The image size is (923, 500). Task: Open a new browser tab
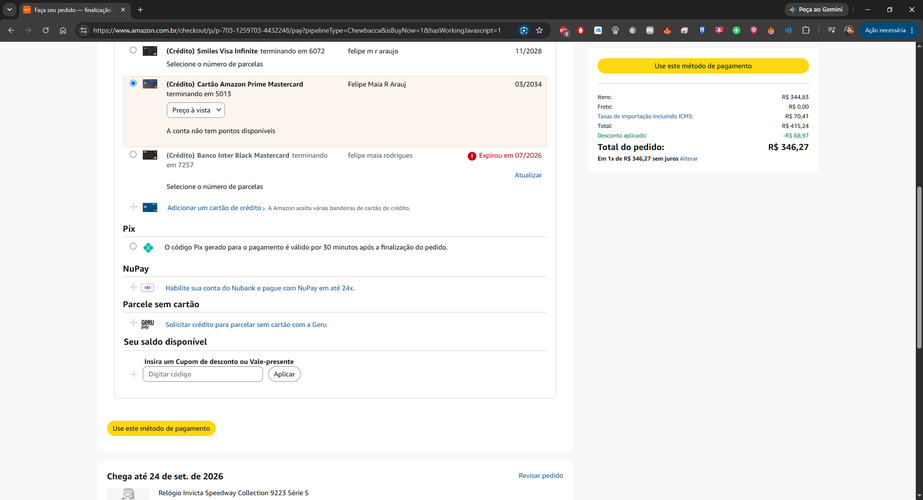click(x=140, y=9)
